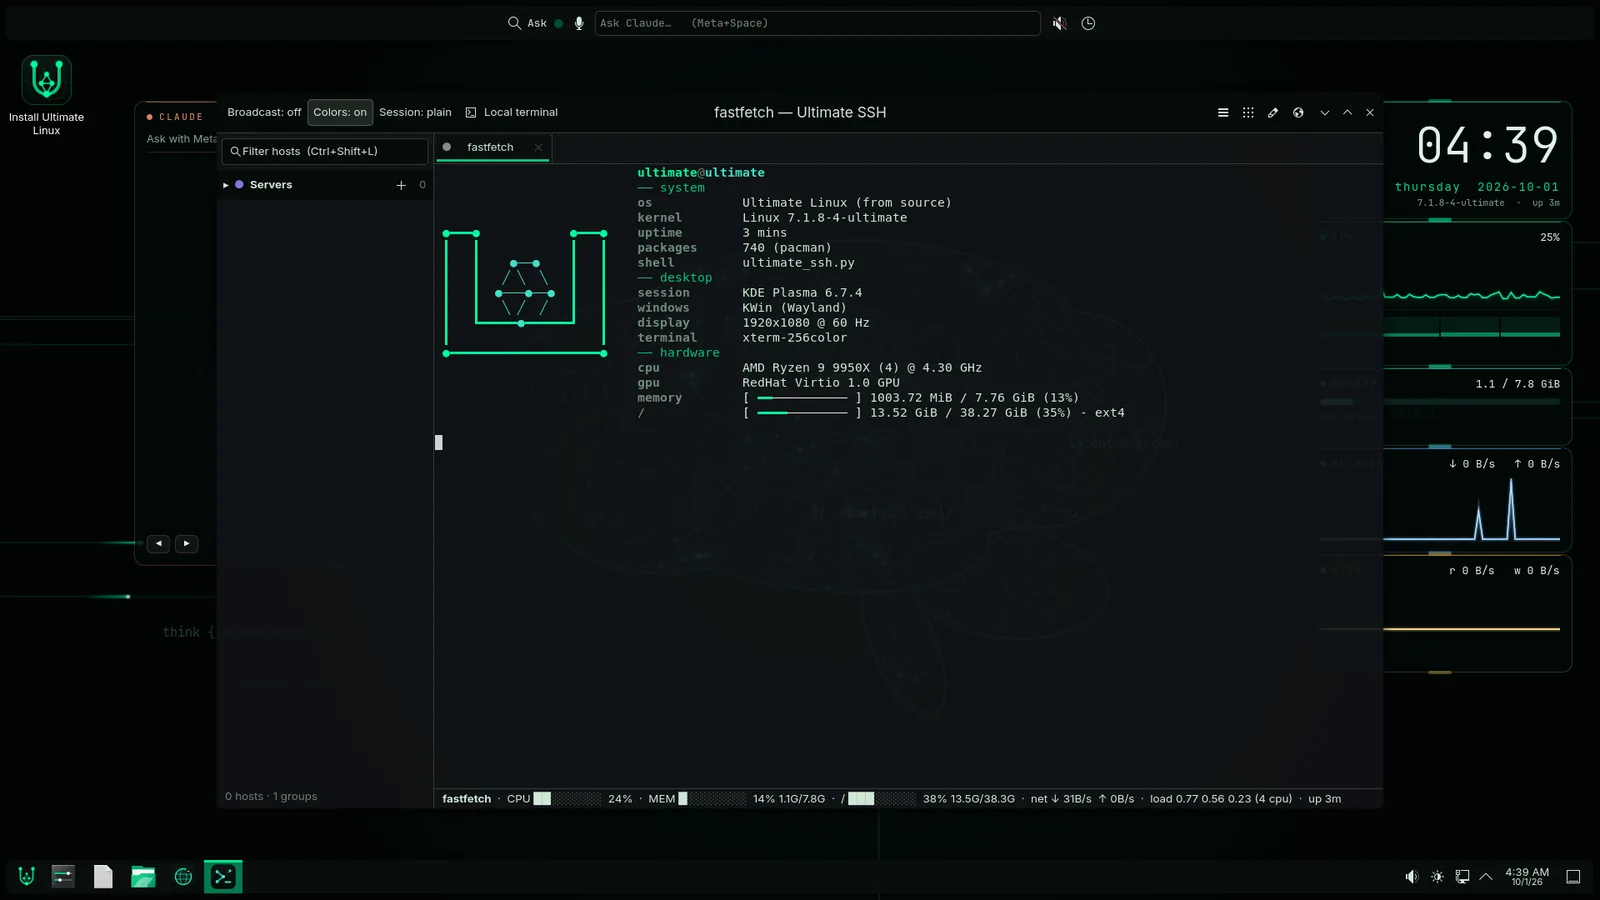Toggle Colors: on button
The width and height of the screenshot is (1600, 900).
(340, 113)
